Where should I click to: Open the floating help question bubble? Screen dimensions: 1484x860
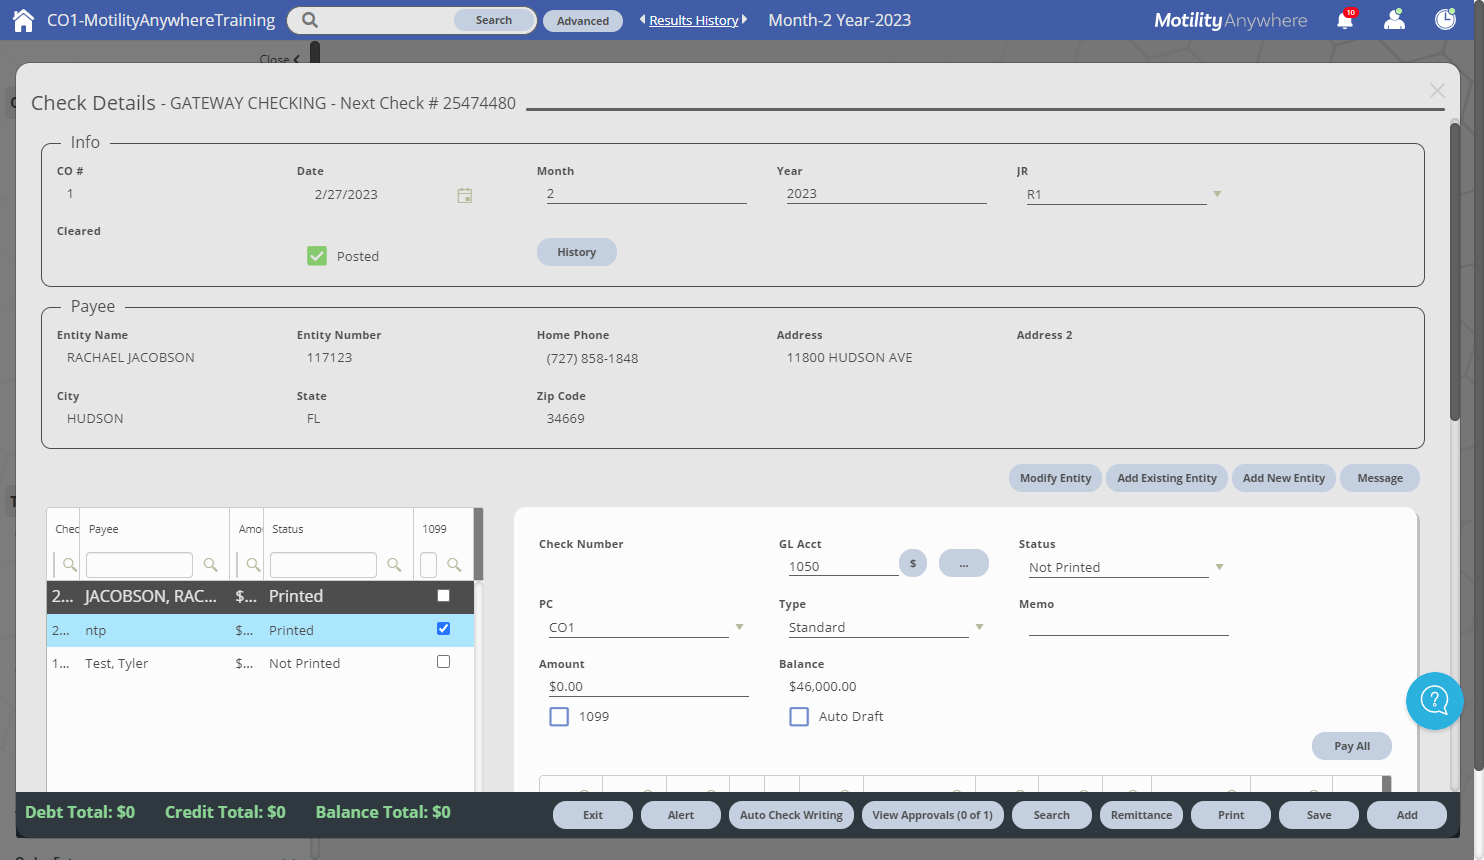tap(1435, 701)
